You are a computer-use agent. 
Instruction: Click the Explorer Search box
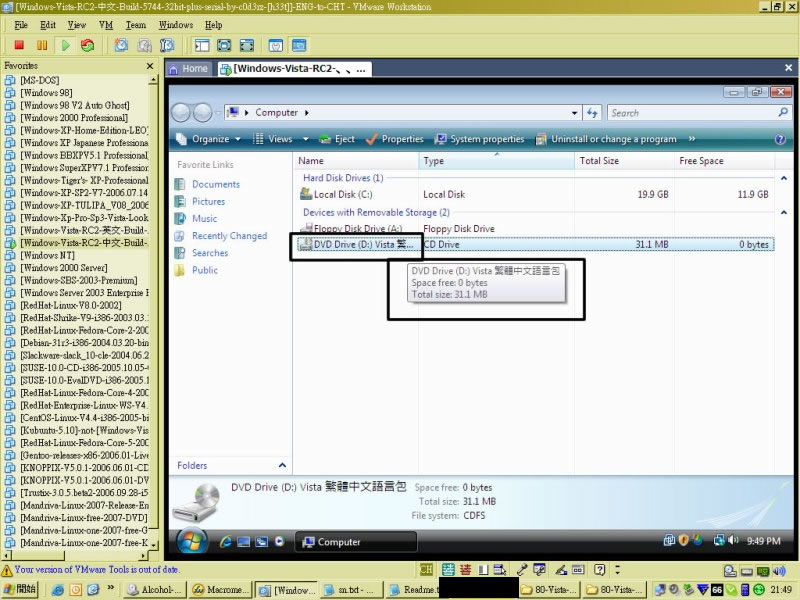pyautogui.click(x=699, y=113)
